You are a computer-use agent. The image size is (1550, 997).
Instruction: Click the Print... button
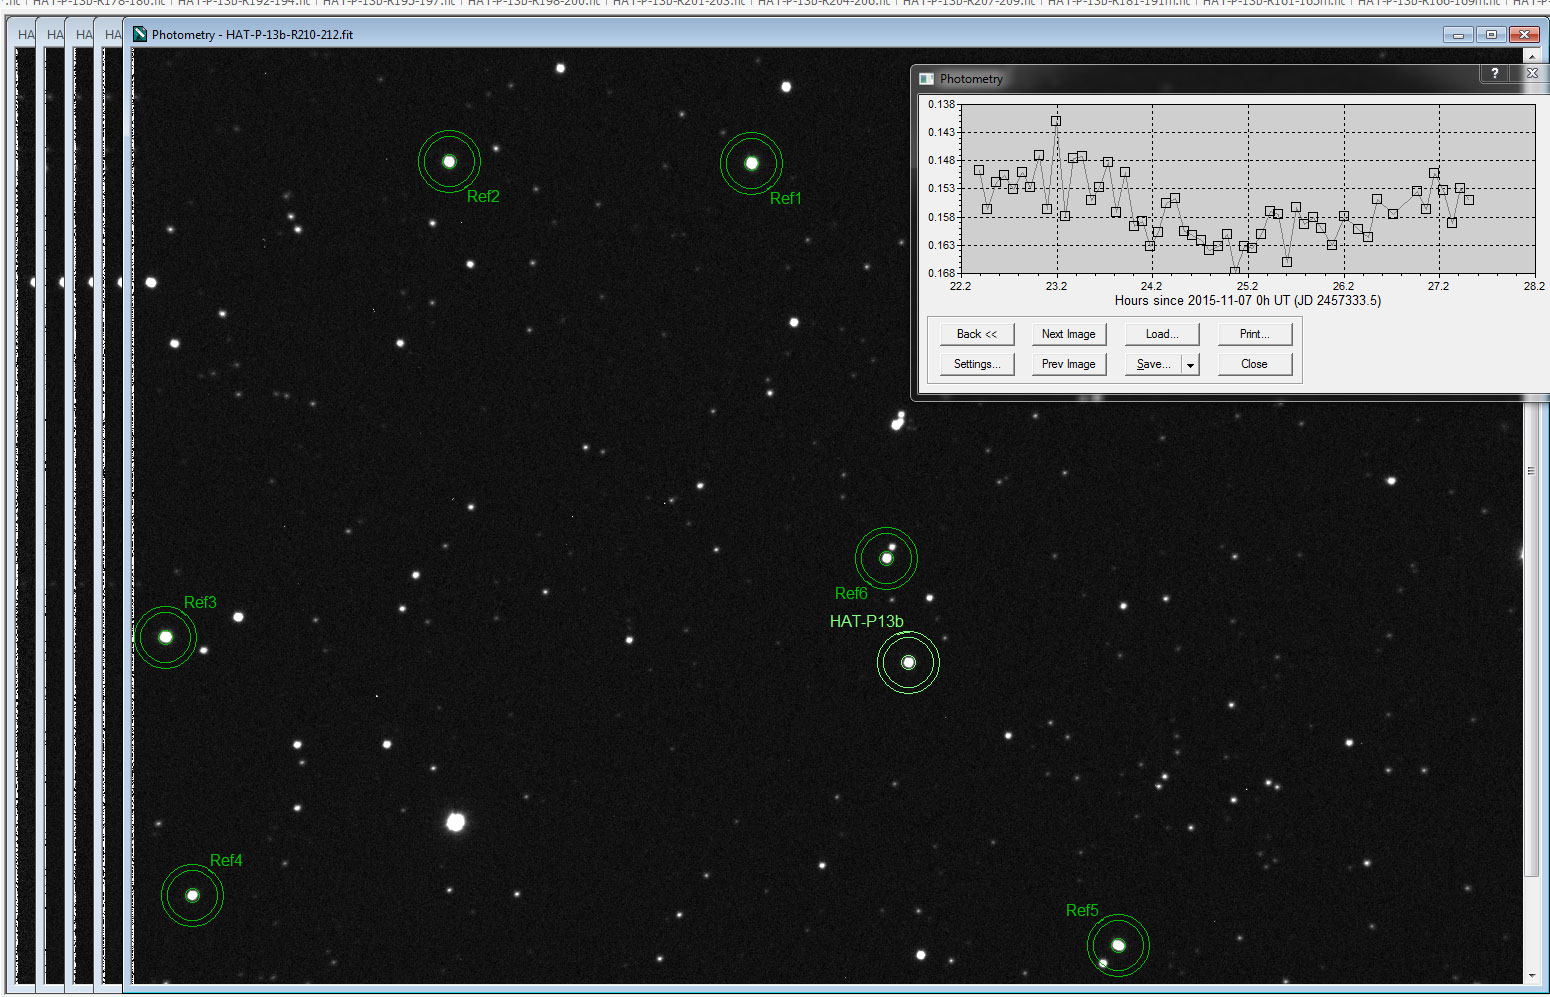tap(1254, 334)
